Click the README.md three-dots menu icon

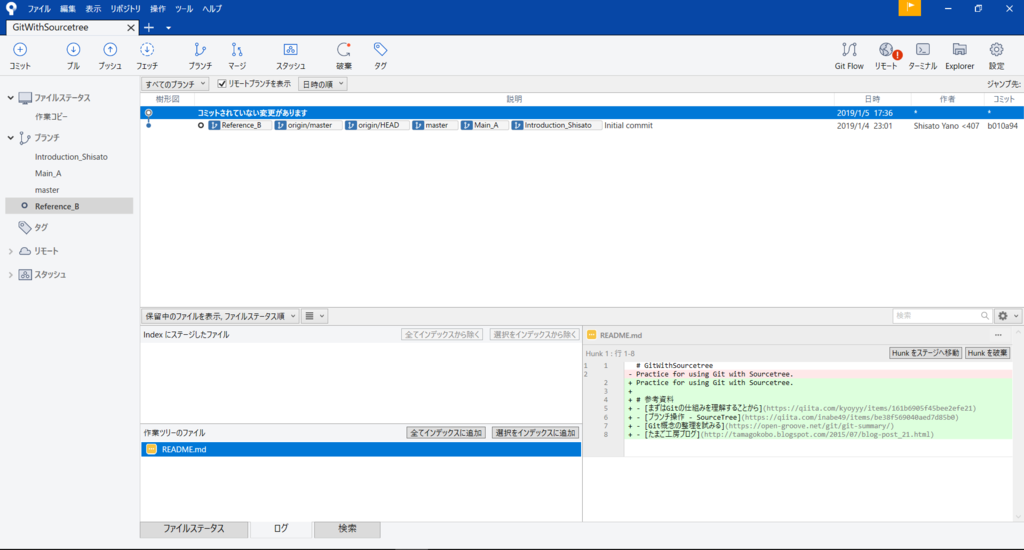(x=998, y=335)
